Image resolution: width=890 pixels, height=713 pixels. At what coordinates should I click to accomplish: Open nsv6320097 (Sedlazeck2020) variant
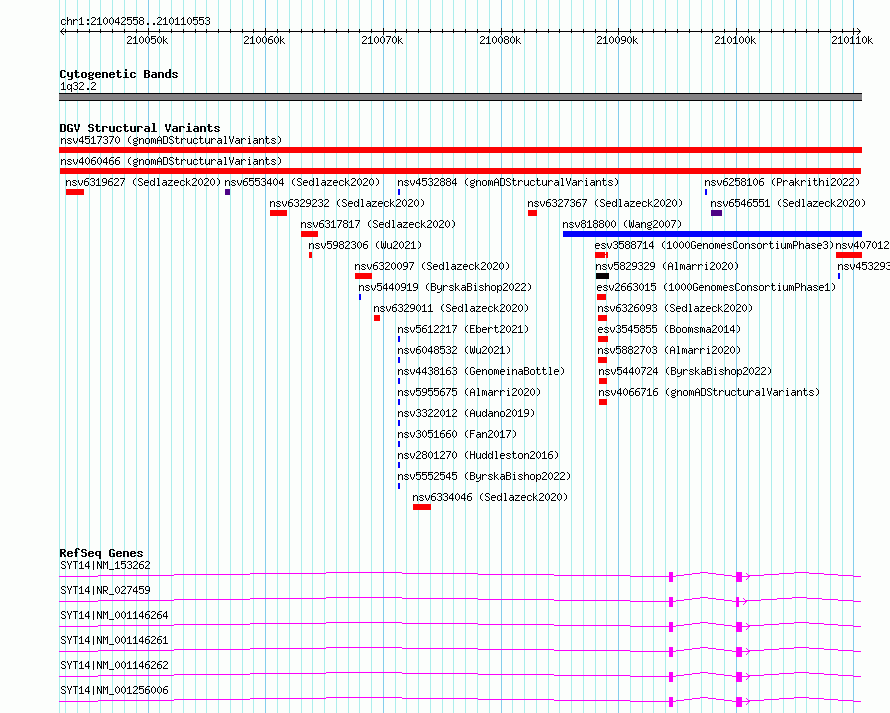coord(432,266)
